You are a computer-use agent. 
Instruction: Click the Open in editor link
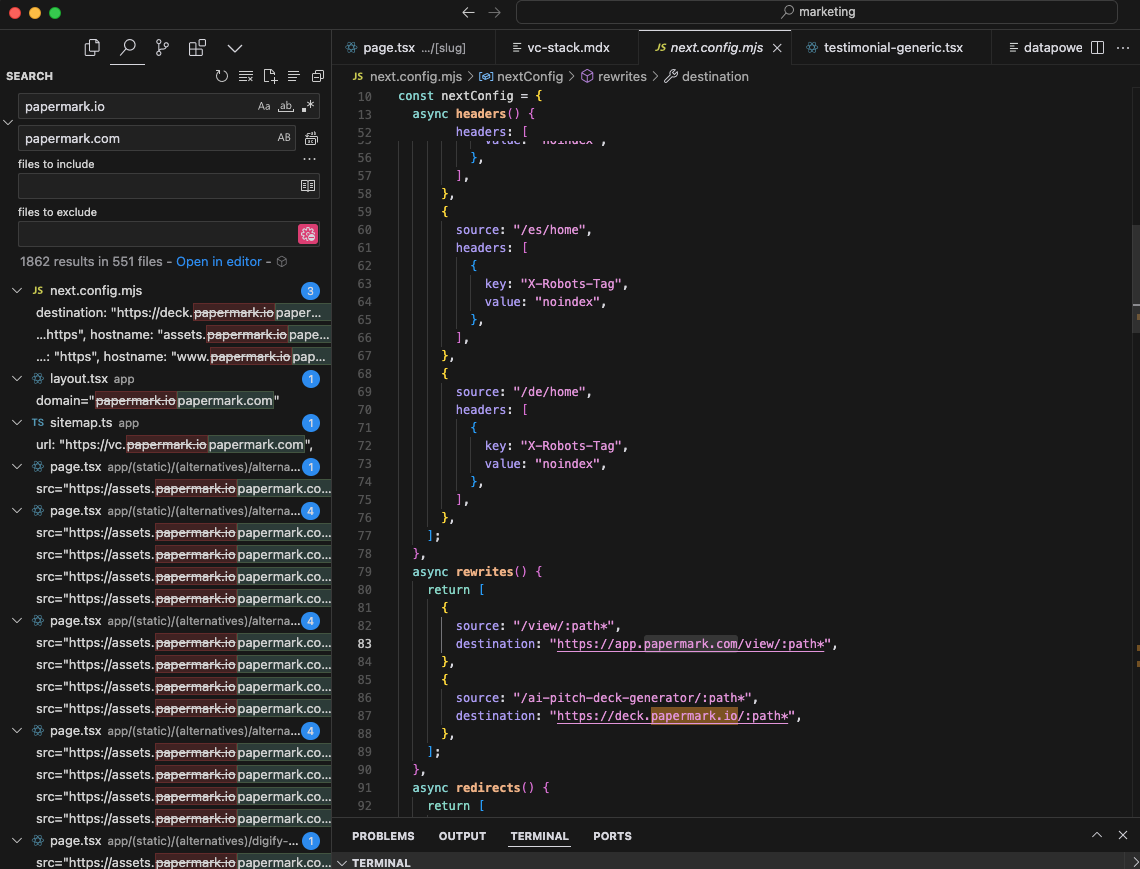click(218, 262)
